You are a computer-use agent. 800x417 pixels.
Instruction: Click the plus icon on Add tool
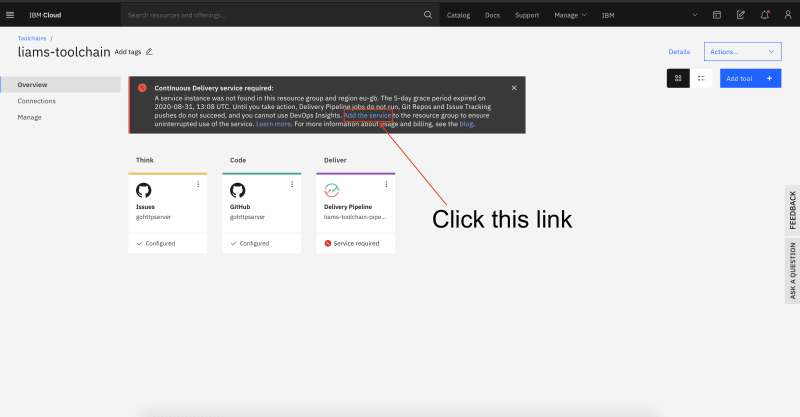click(769, 78)
